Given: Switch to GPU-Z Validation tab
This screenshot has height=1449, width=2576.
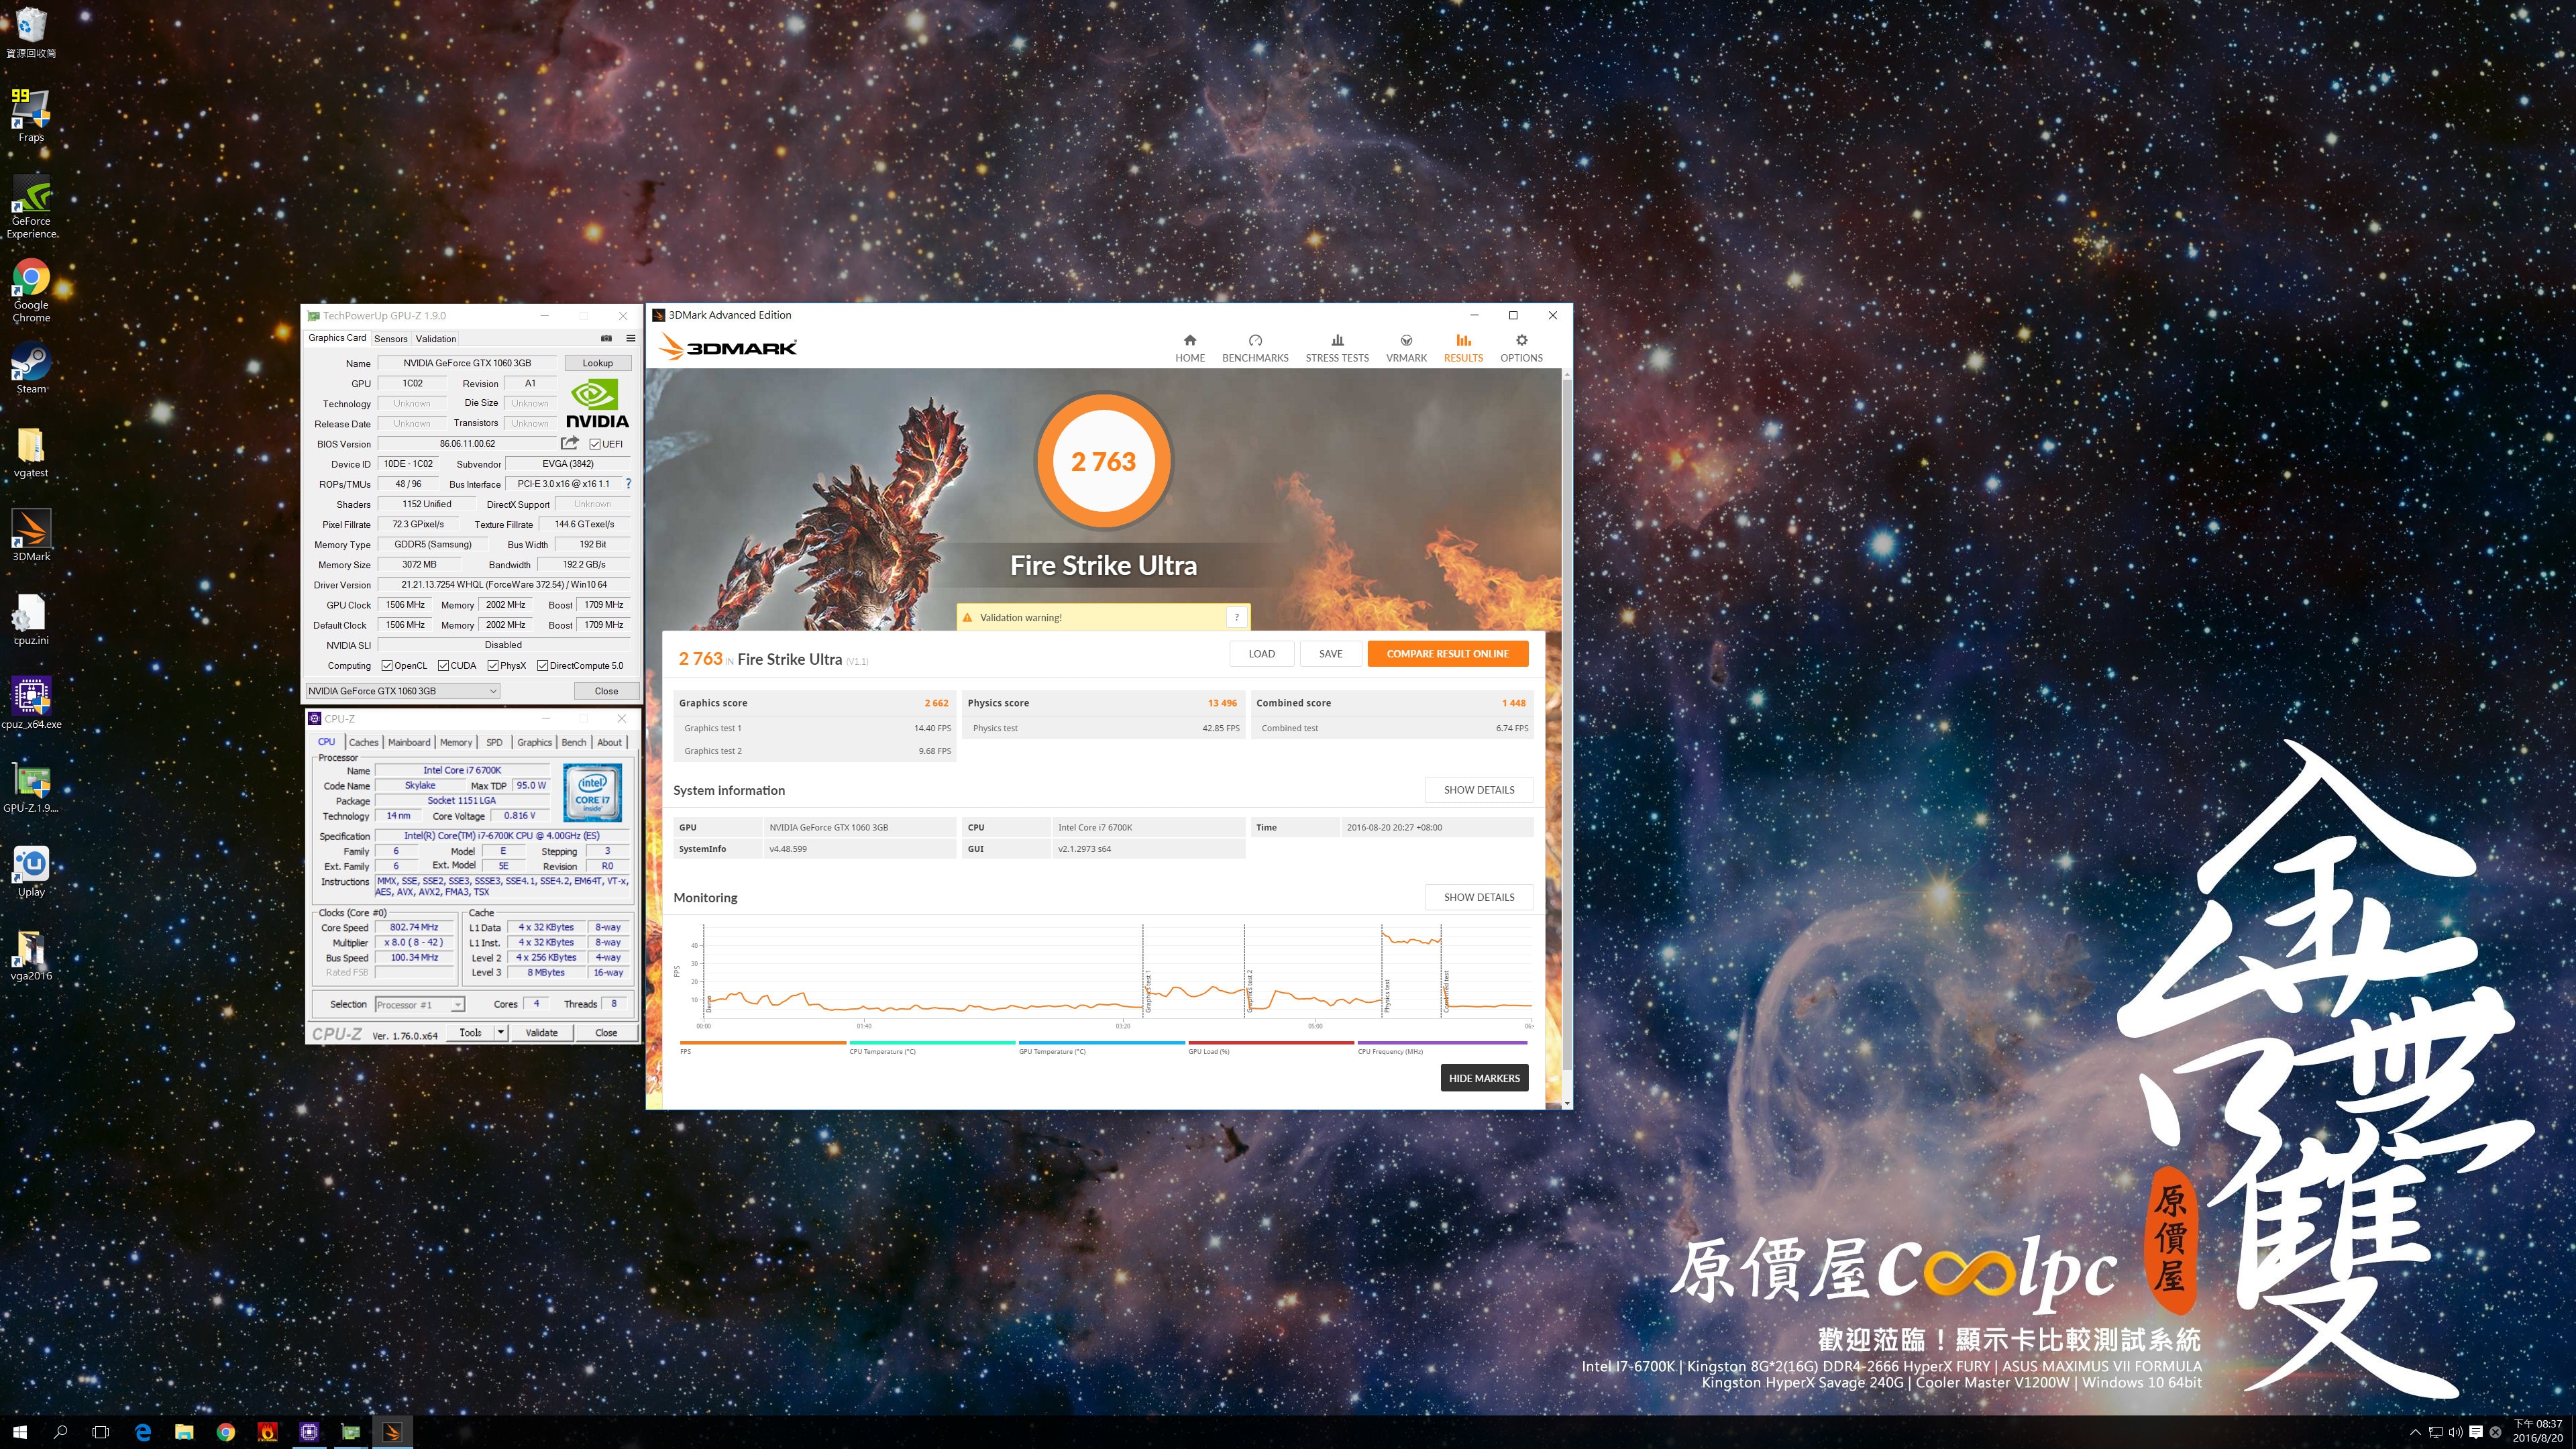Looking at the screenshot, I should coord(436,339).
